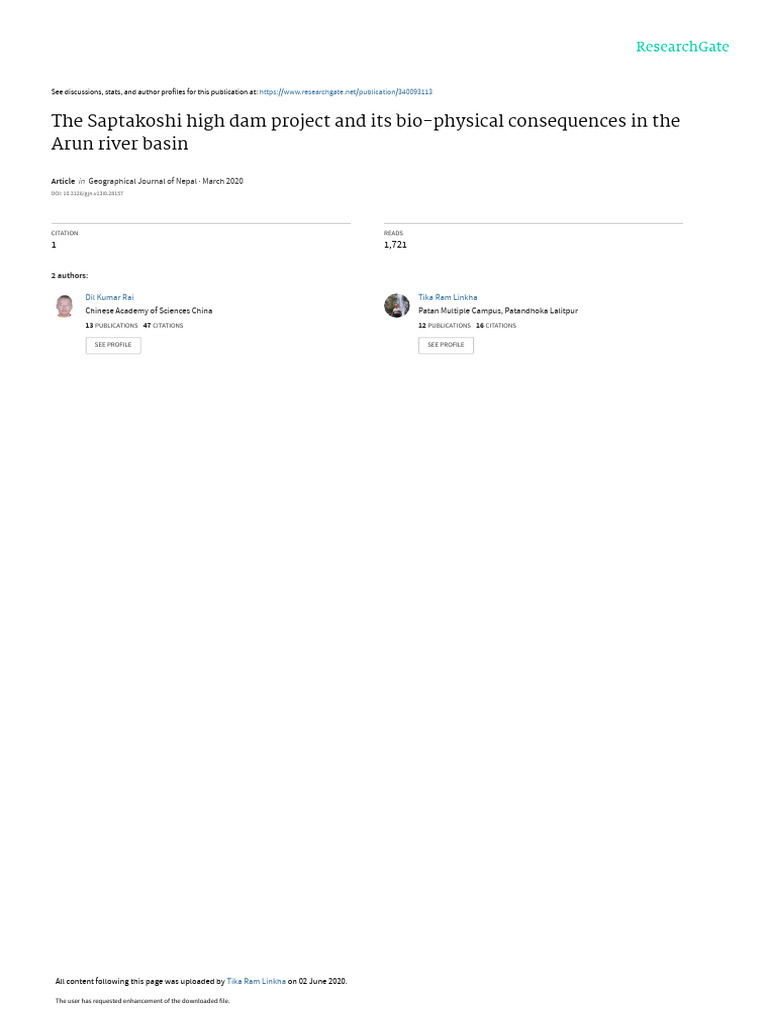Click the 1,721 reads count

point(395,245)
